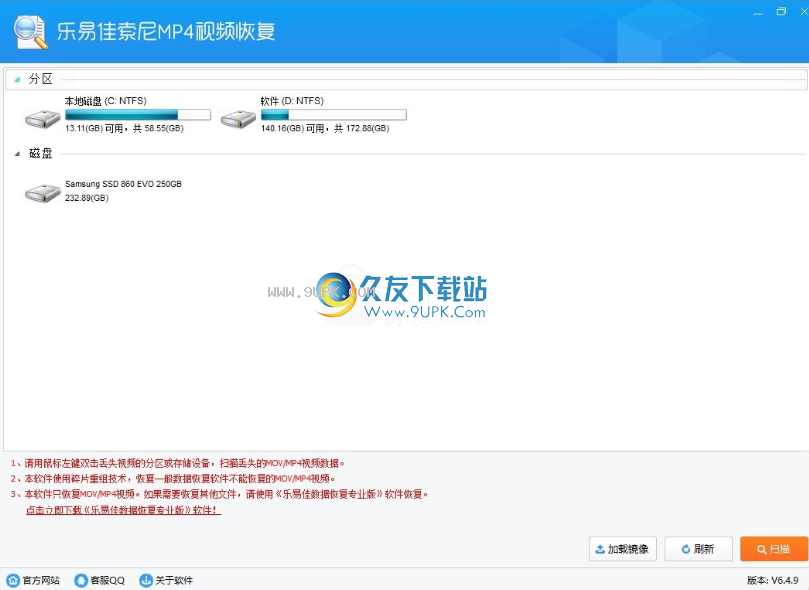
Task: Click the official website home icon
Action: click(13, 580)
